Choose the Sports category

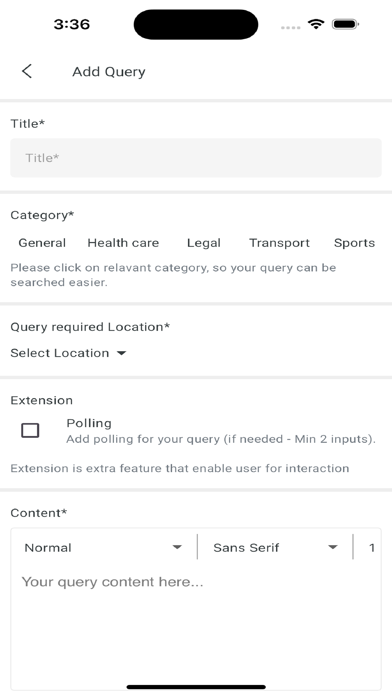[x=354, y=243]
